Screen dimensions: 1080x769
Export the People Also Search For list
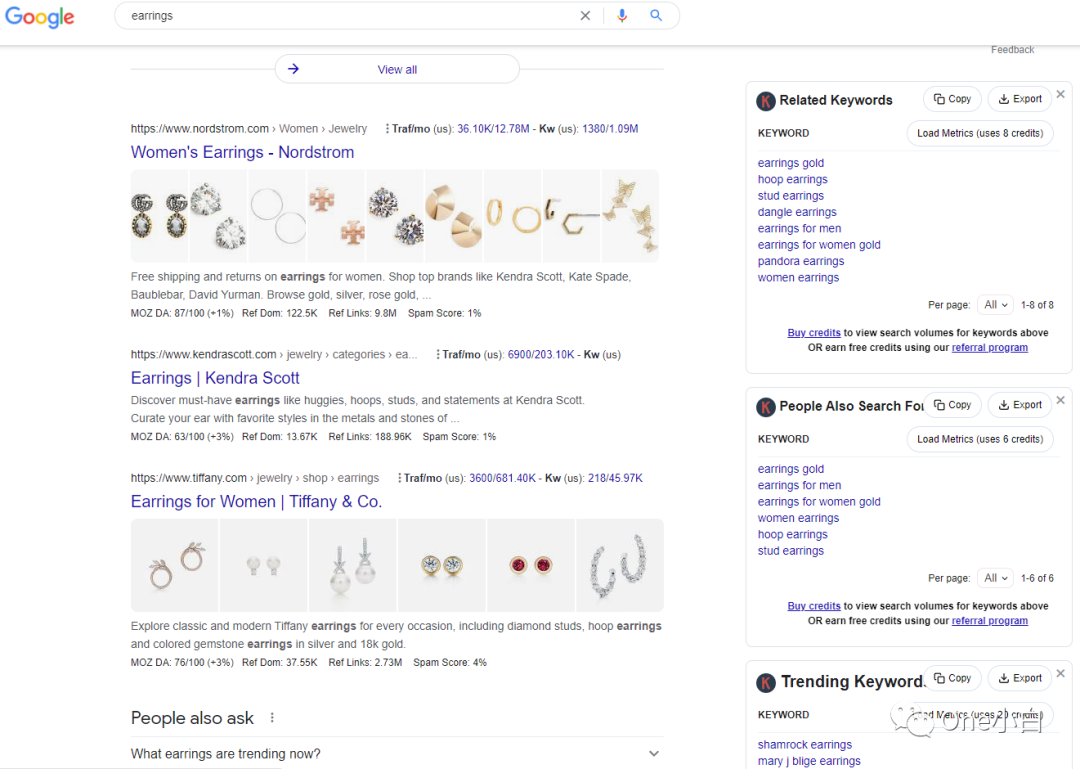[1020, 404]
